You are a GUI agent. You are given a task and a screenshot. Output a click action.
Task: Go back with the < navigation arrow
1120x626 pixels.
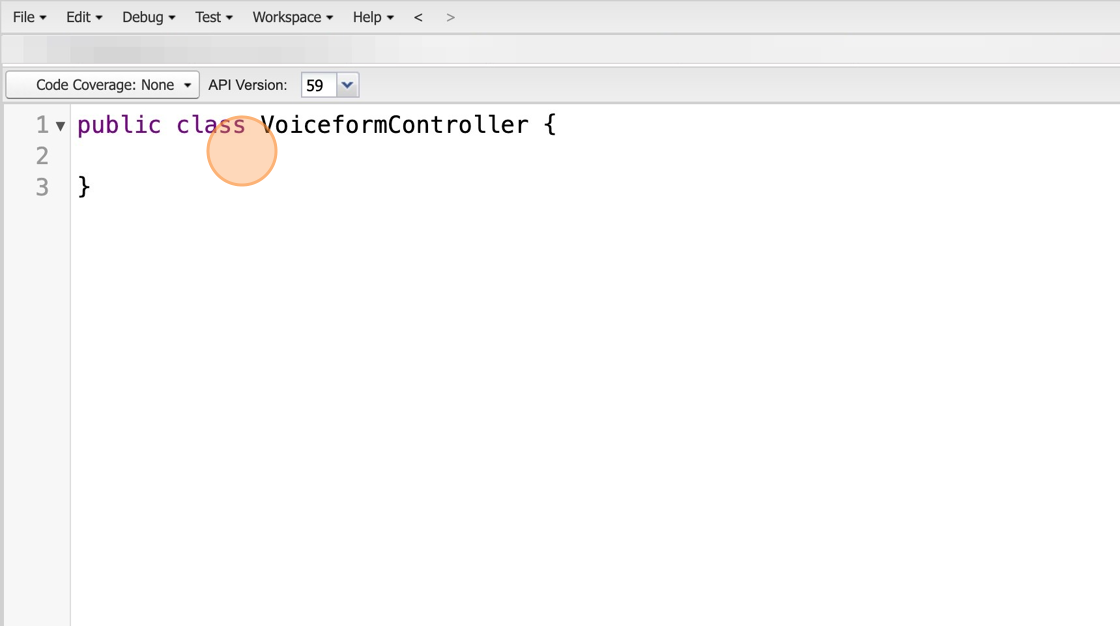coord(419,17)
